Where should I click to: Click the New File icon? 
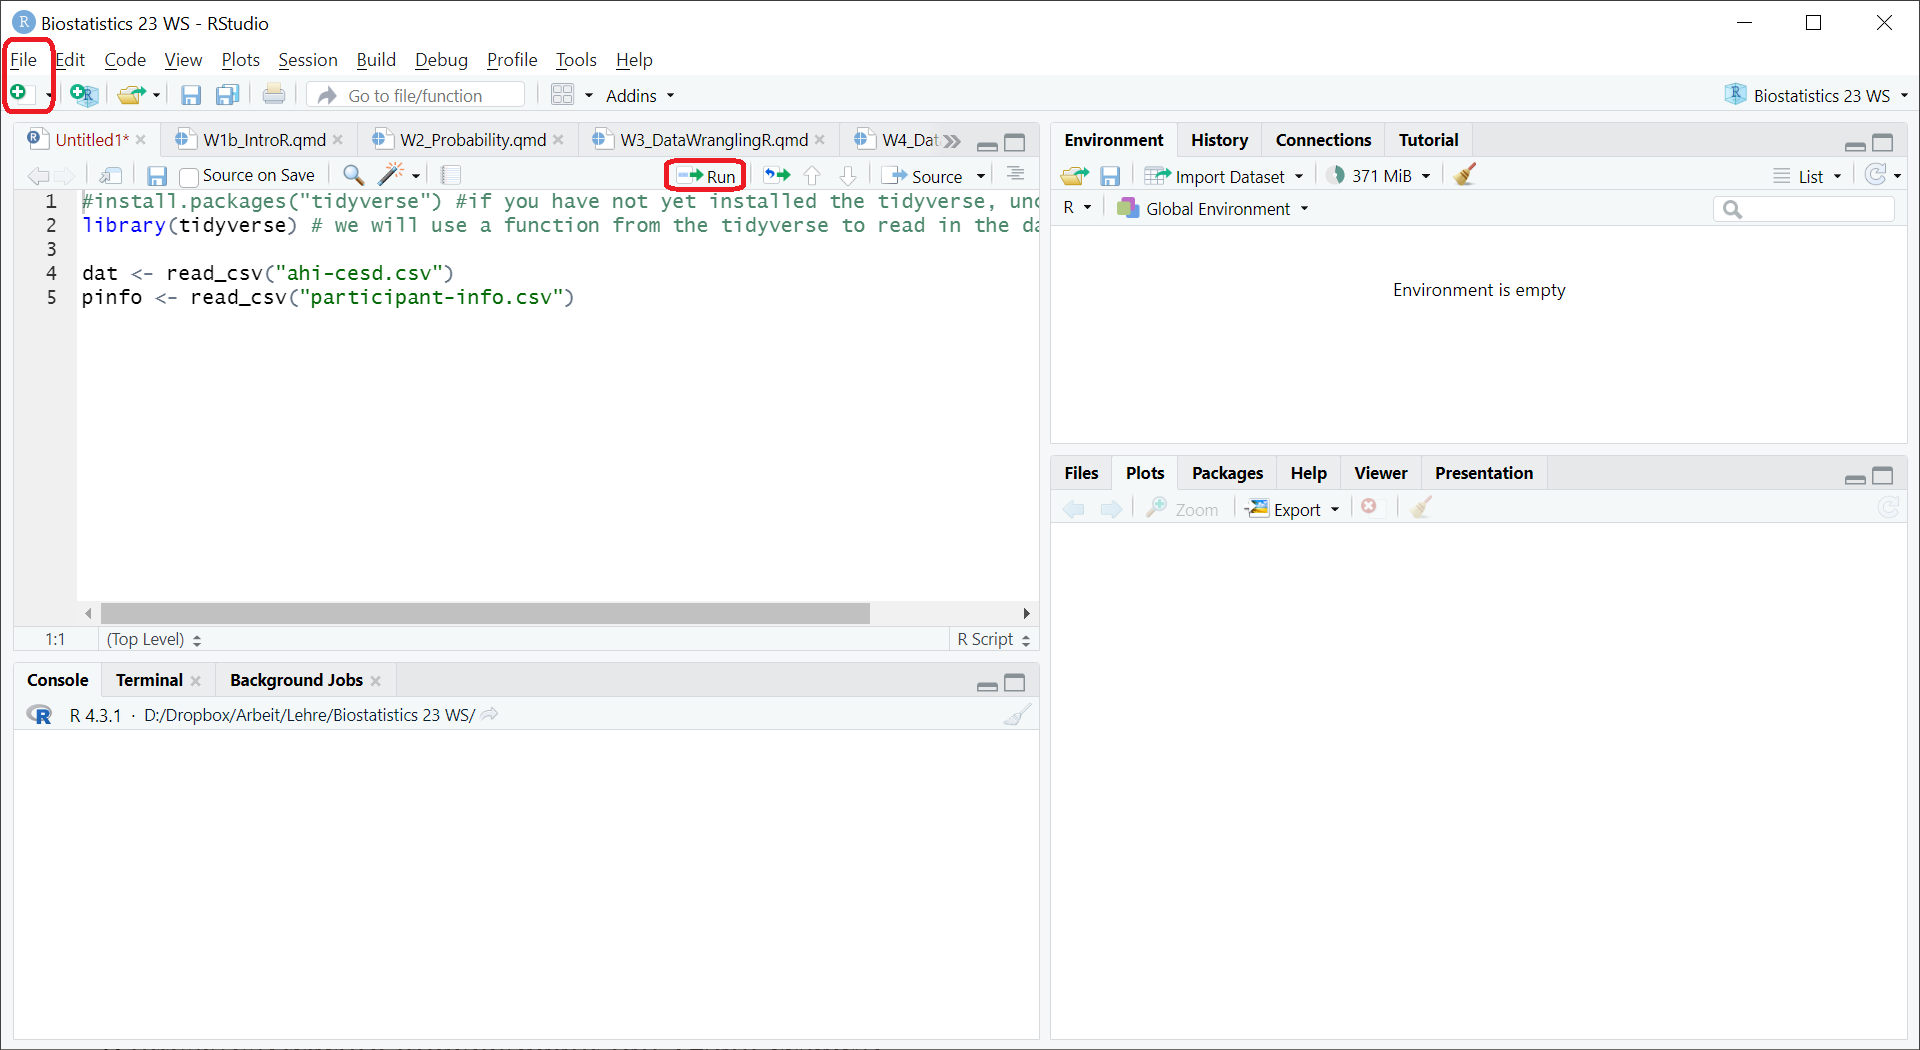coord(19,94)
